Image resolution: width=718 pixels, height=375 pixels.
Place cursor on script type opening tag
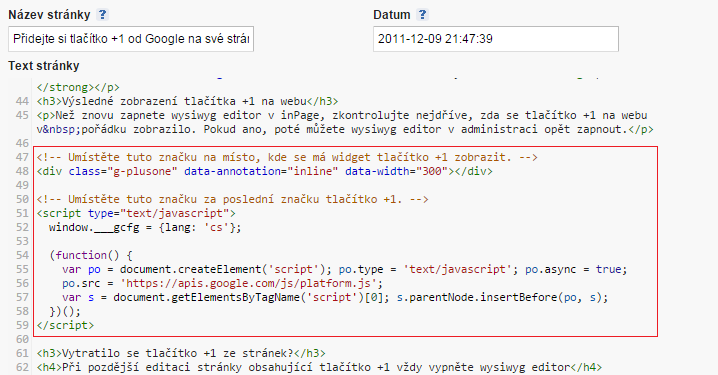point(136,213)
